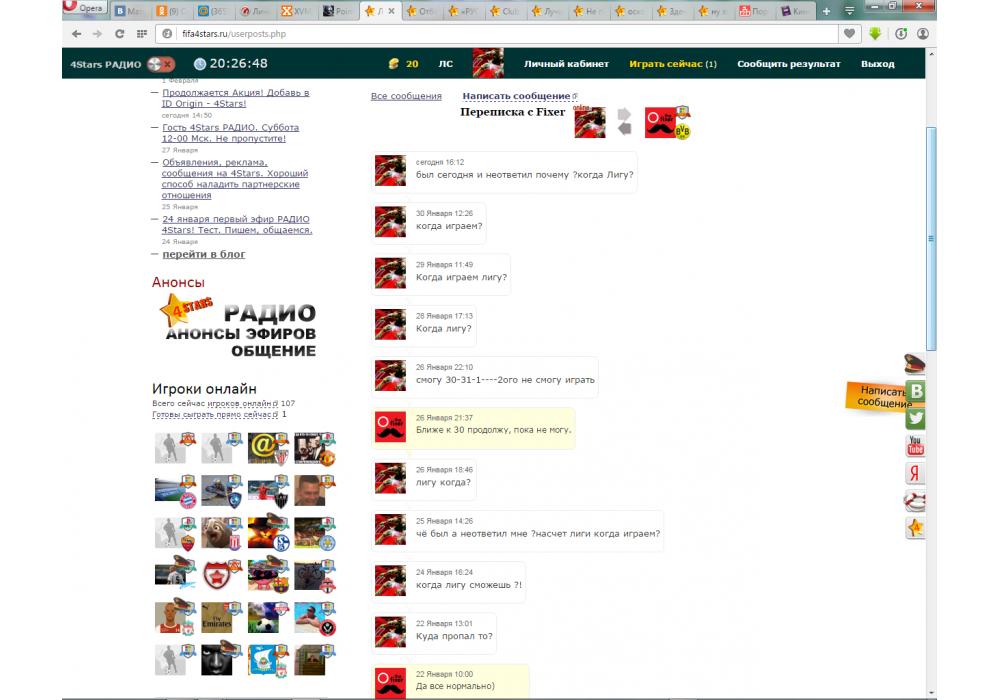Image resolution: width=1000 pixels, height=700 pixels.
Task: Switch to the XVM browser tab
Action: tap(297, 11)
